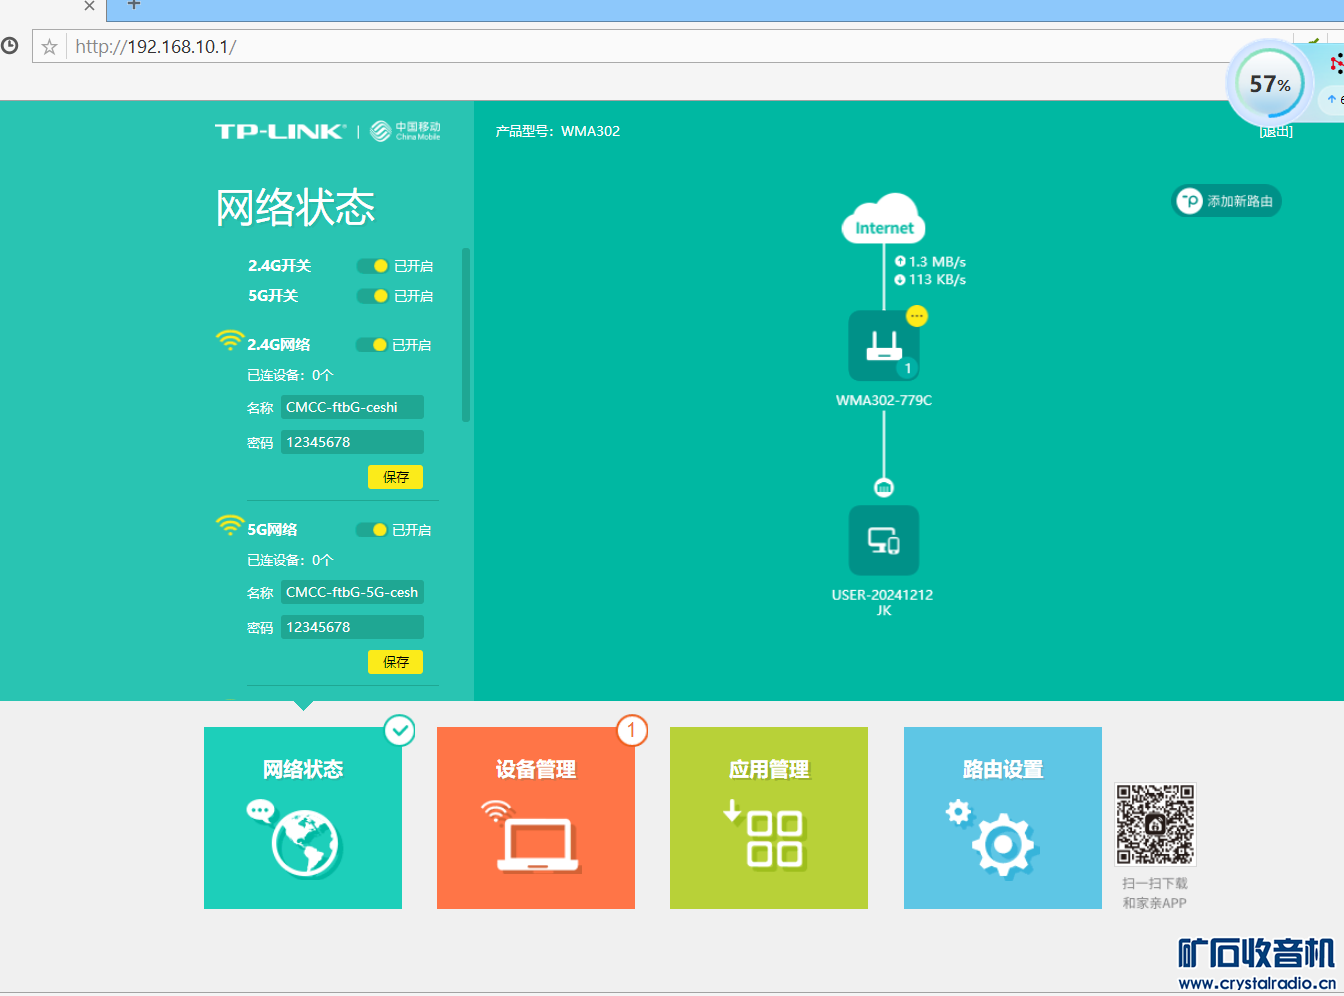Click the QR code for 和家亲 APP
This screenshot has width=1344, height=996.
pos(1155,824)
